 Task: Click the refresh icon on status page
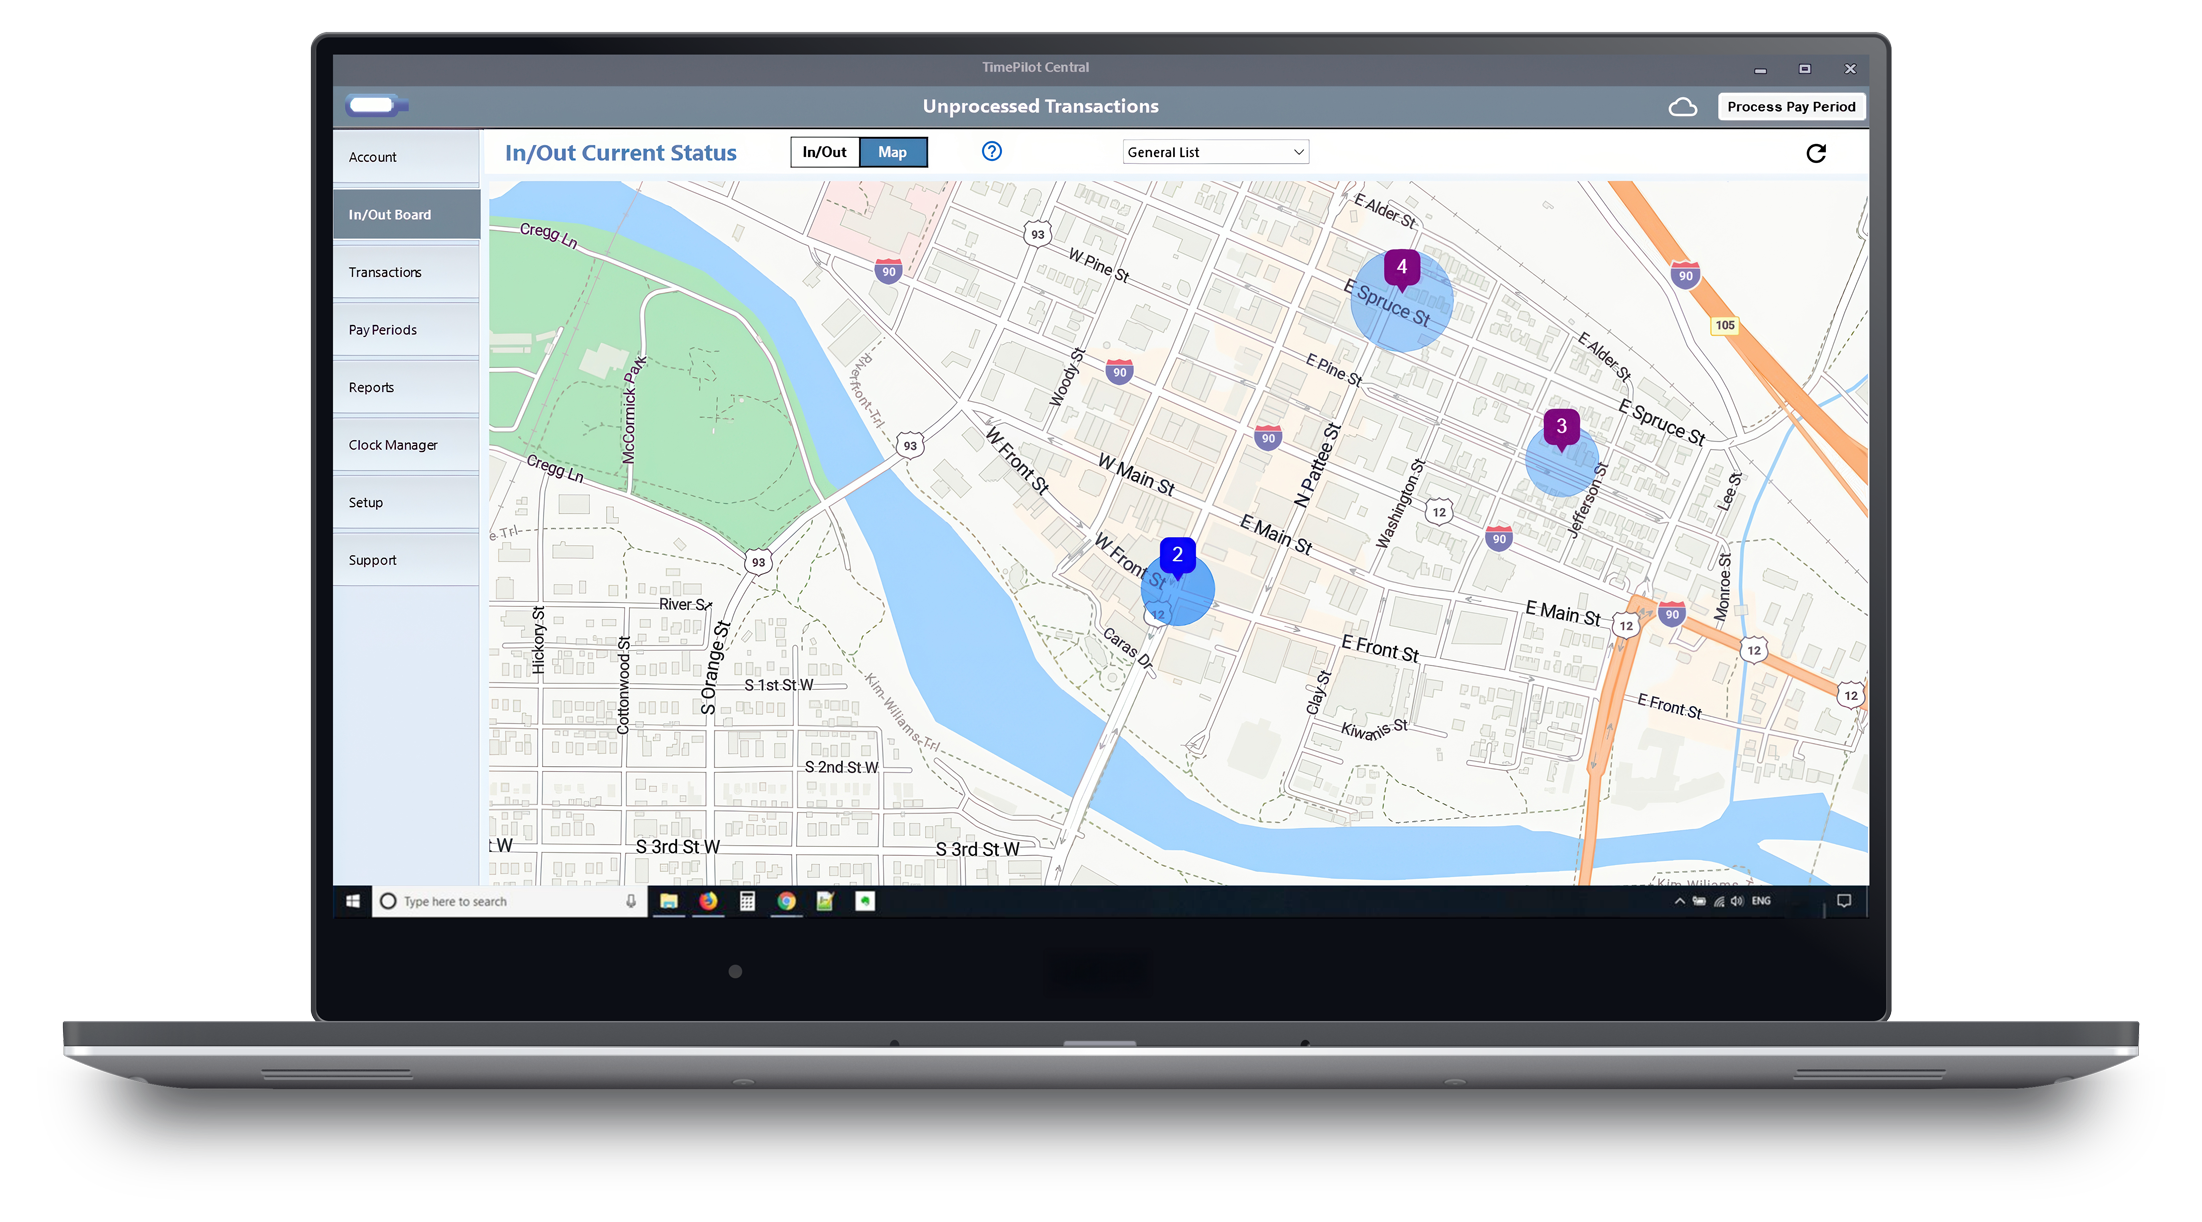[1816, 153]
